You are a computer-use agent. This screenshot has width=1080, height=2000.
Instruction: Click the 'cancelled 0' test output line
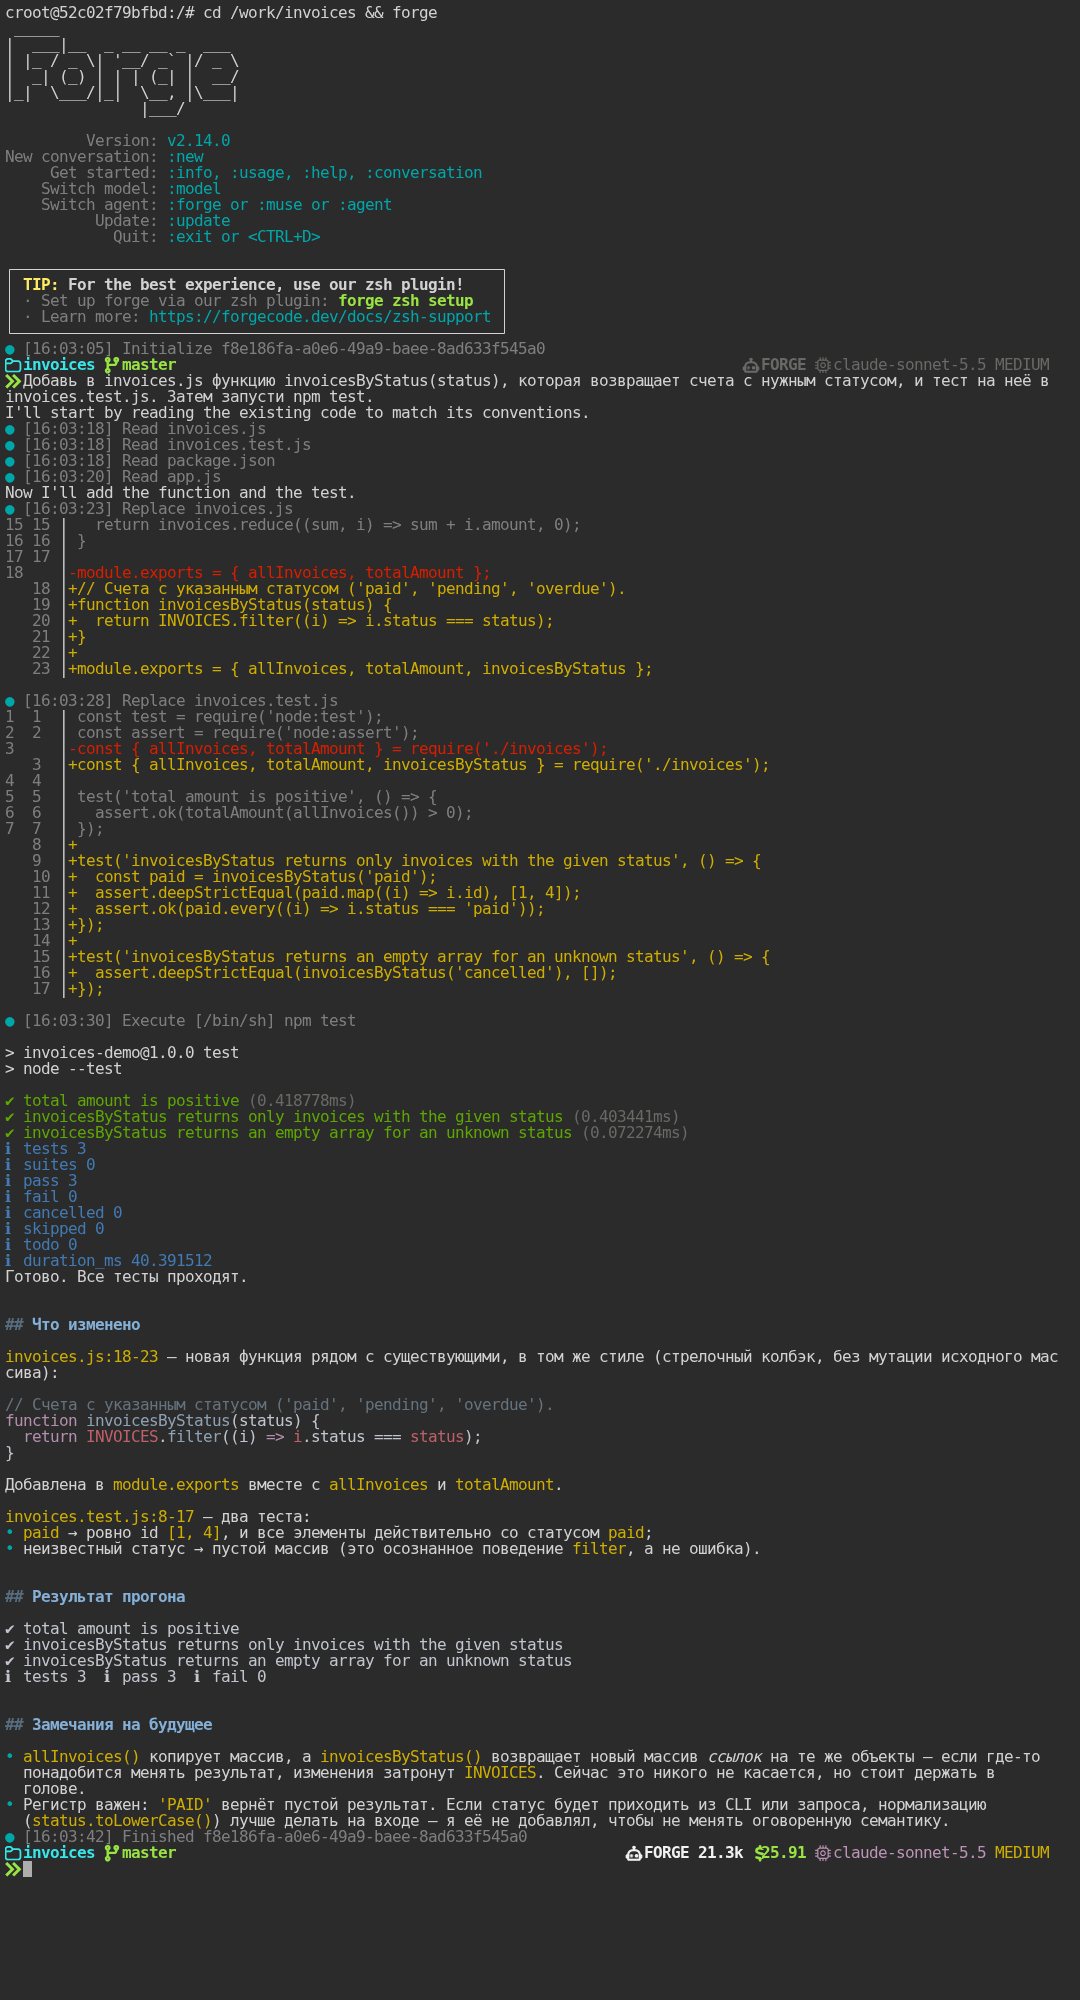64,1213
